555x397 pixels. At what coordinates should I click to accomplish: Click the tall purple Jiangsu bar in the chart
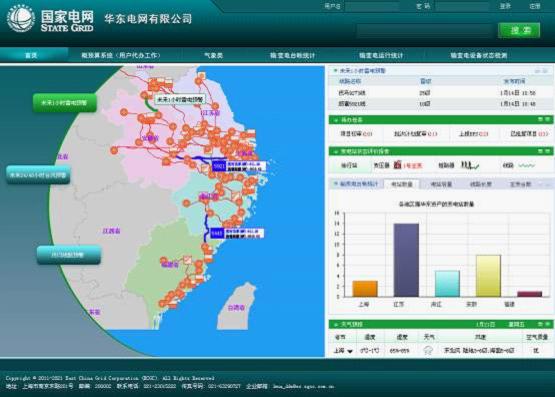pos(406,260)
